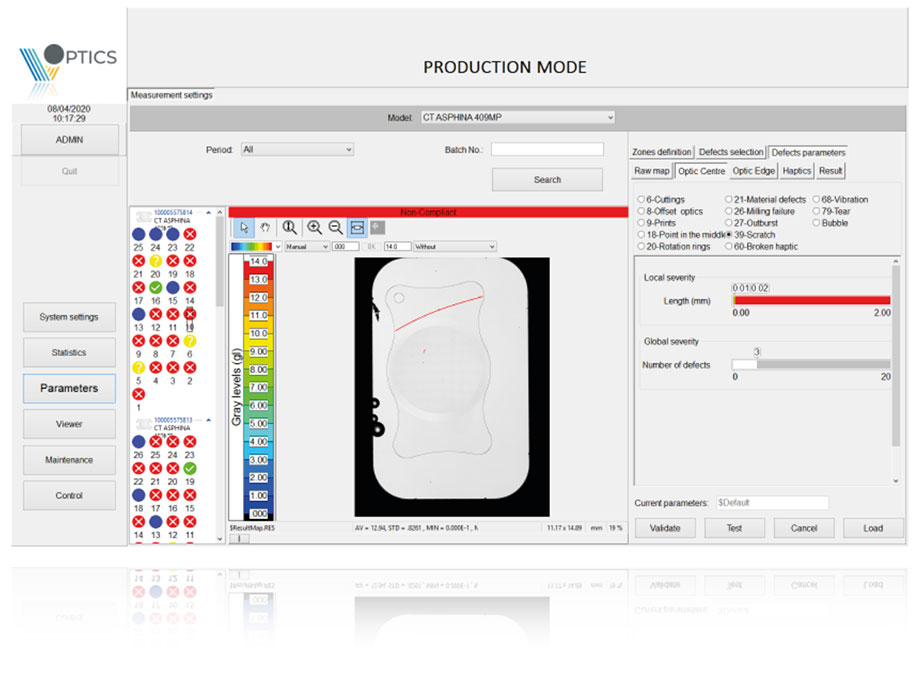Open the Without overlay dropdown
This screenshot has height=684, width=917.
coord(454,247)
